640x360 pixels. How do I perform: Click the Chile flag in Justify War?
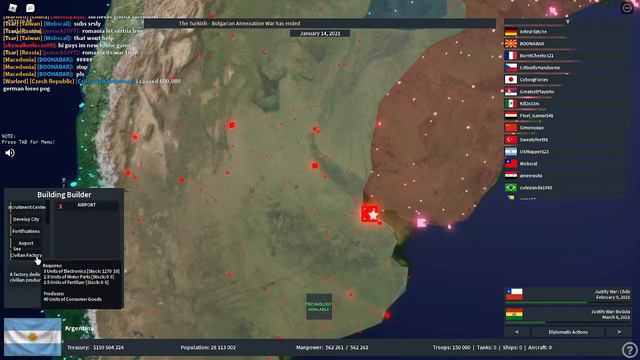tap(514, 294)
